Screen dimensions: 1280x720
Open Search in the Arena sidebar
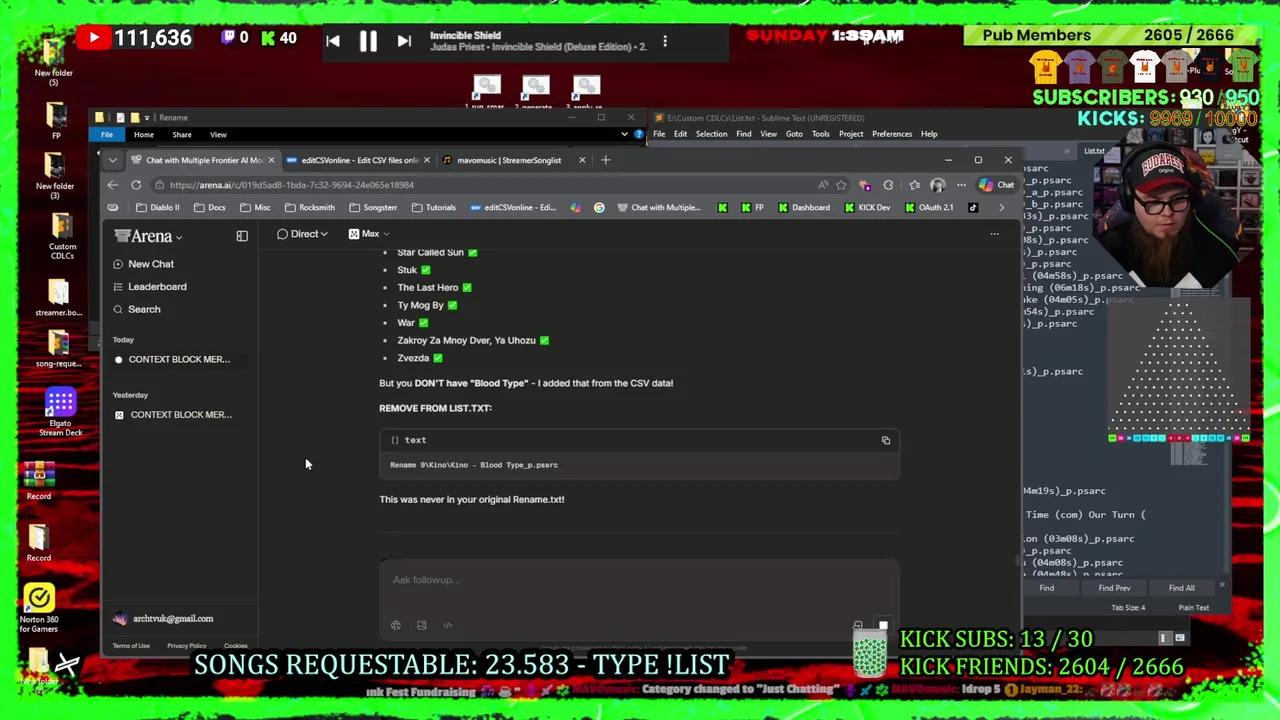point(136,310)
